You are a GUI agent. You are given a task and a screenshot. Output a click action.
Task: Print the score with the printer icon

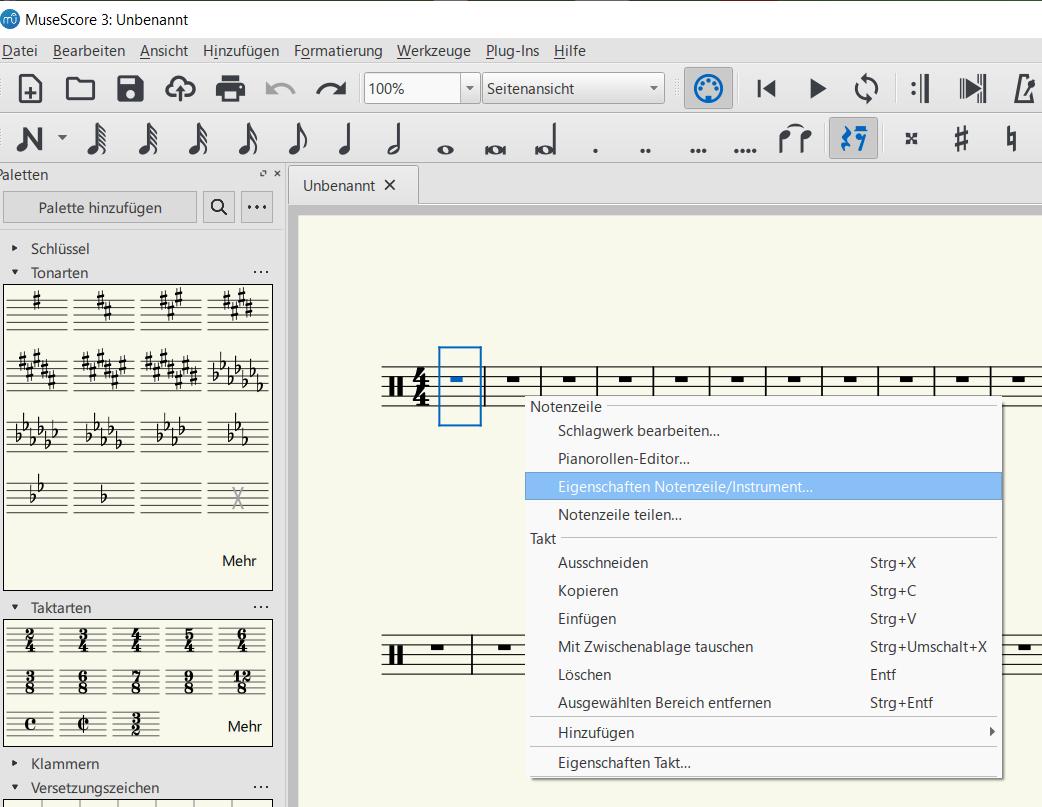pos(230,88)
